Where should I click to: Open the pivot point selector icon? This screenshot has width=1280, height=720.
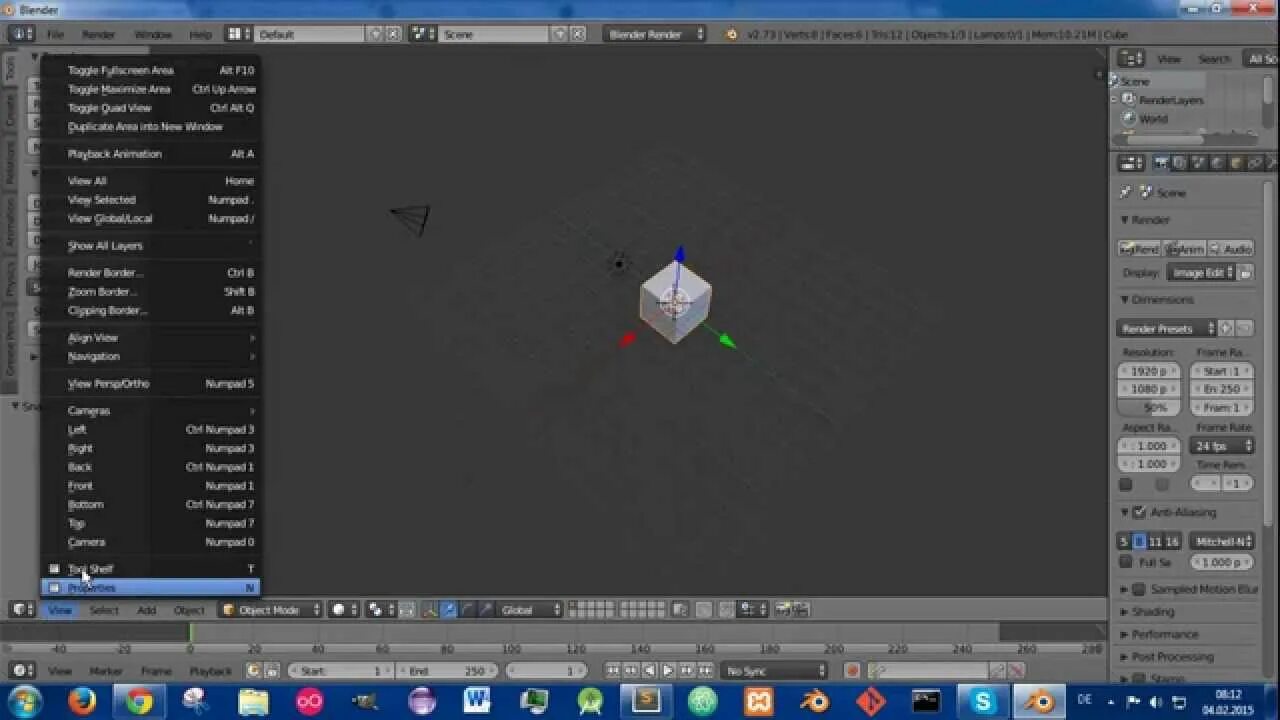point(379,610)
